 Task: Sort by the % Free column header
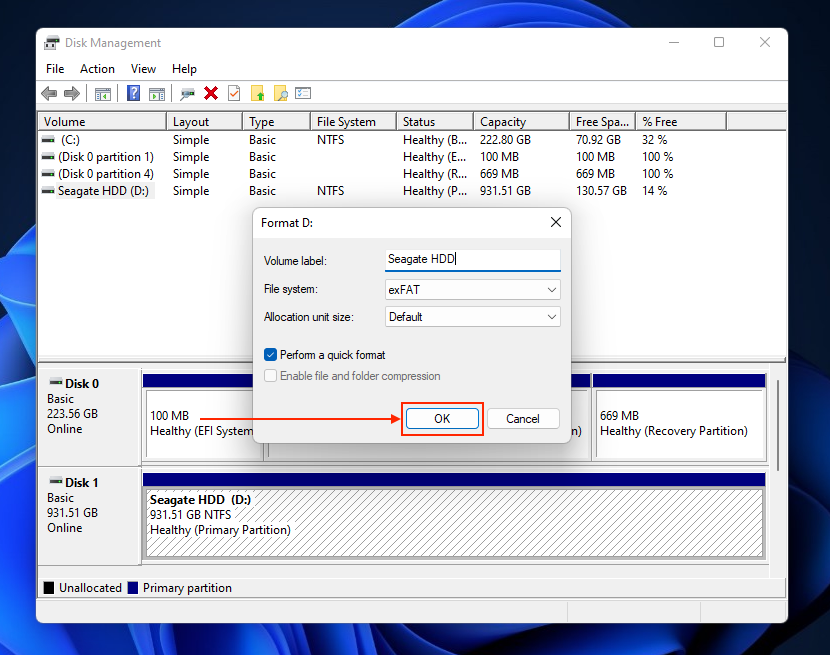pyautogui.click(x=681, y=121)
